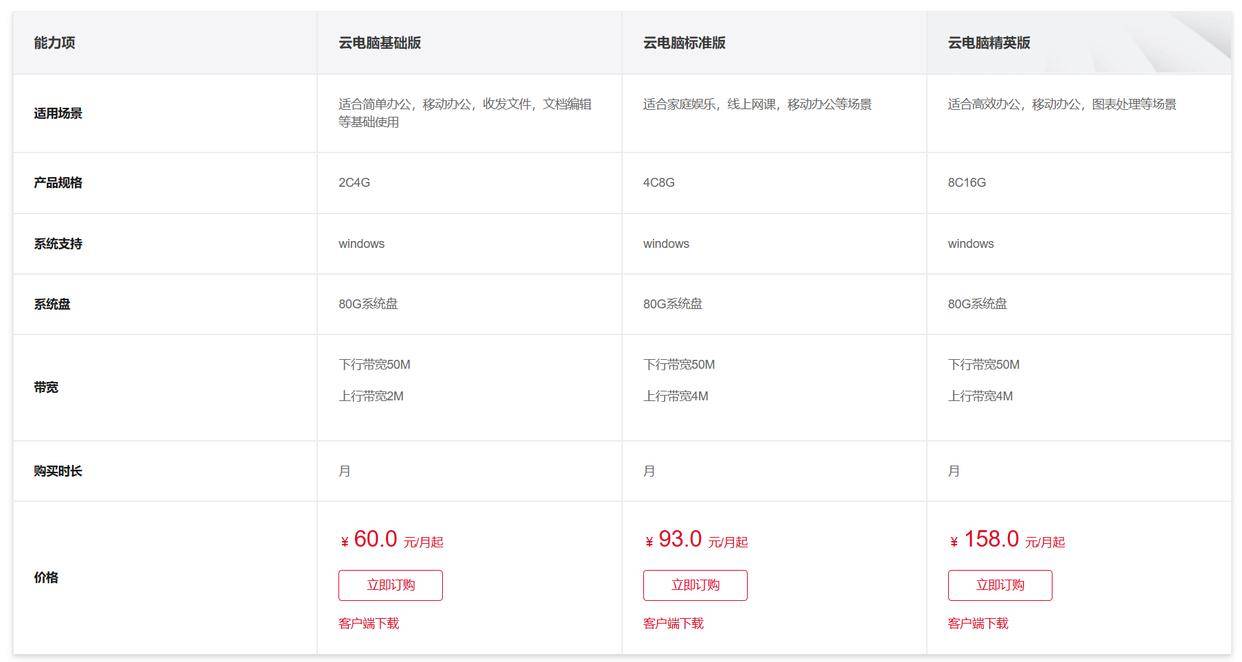This screenshot has height=662, width=1242.
Task: Click the 能力项 header cell
Action: pos(53,42)
